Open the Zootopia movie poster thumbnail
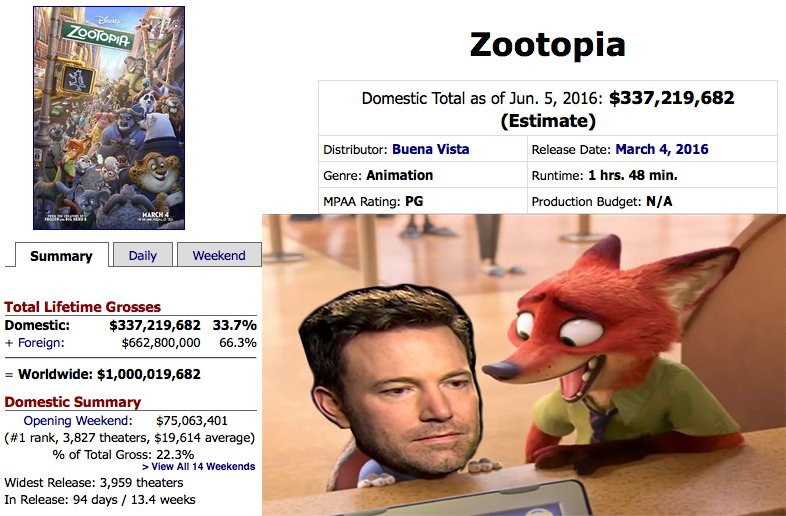Screen dimensions: 786x516 point(109,118)
